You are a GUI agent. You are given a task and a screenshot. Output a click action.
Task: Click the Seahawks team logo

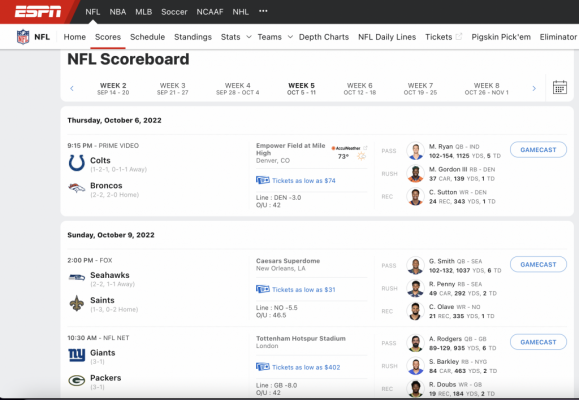(x=77, y=277)
